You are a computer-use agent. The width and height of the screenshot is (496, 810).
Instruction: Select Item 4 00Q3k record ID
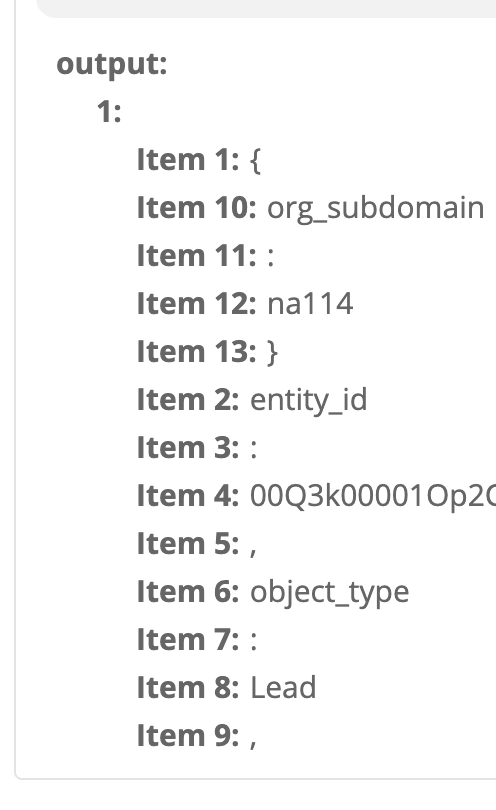[373, 495]
